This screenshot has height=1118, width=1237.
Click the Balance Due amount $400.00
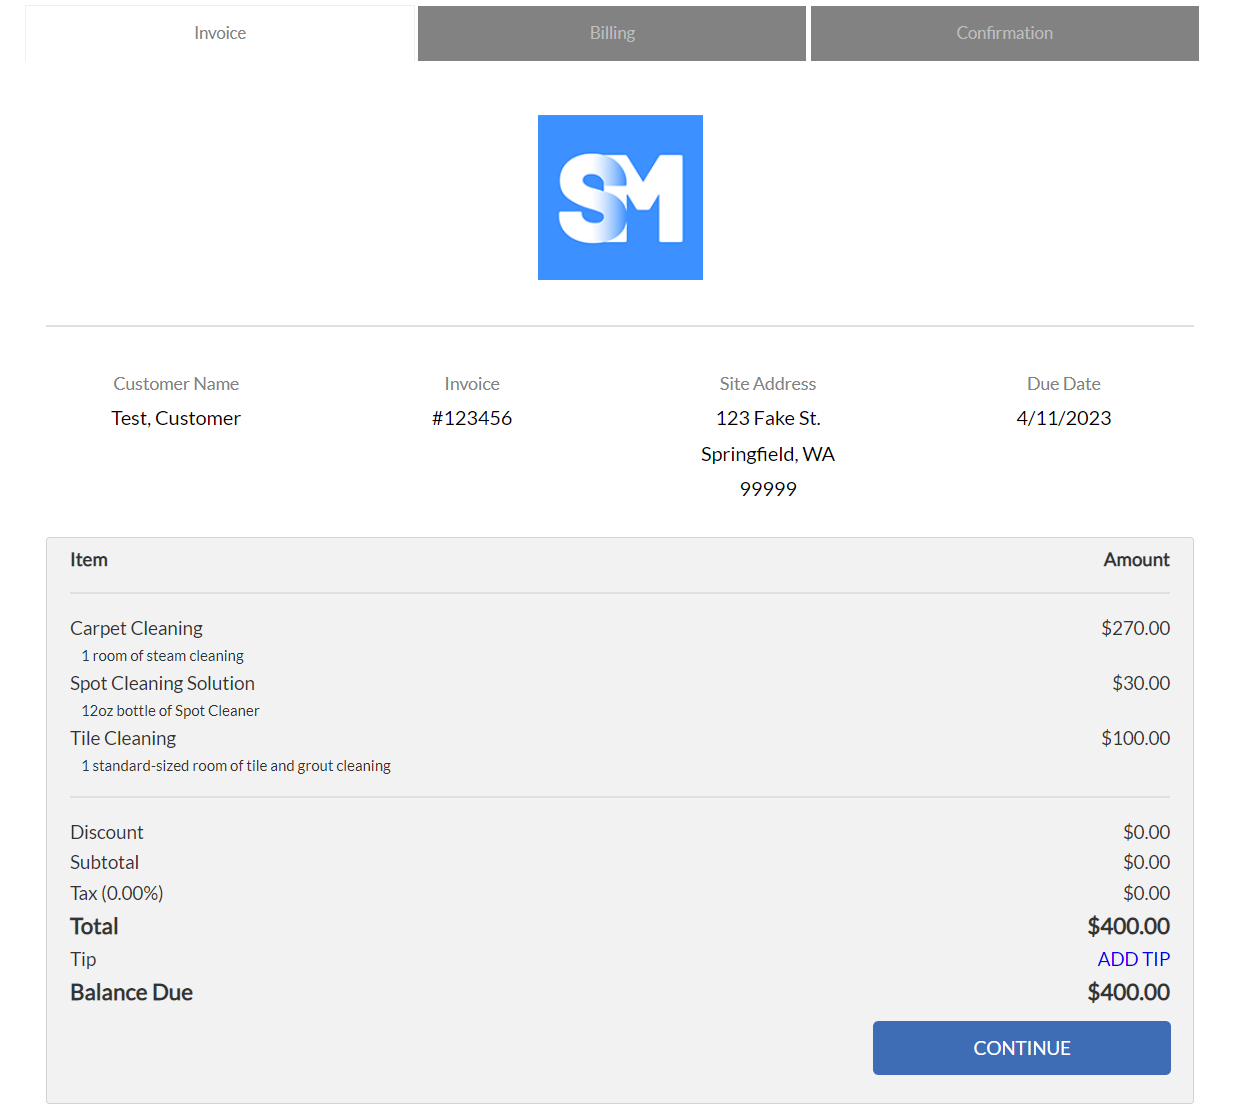click(1128, 992)
